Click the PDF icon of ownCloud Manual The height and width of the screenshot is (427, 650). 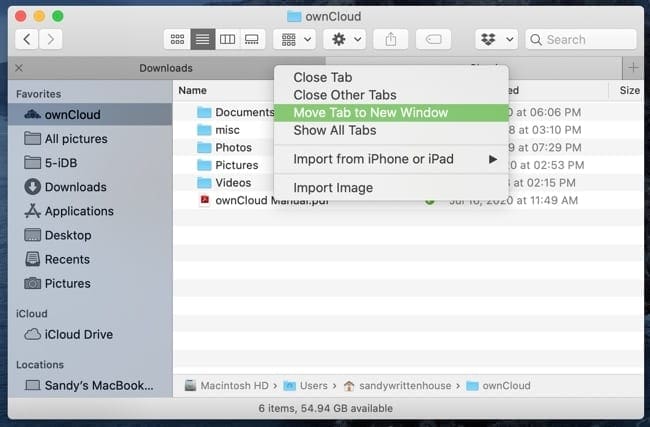point(204,200)
